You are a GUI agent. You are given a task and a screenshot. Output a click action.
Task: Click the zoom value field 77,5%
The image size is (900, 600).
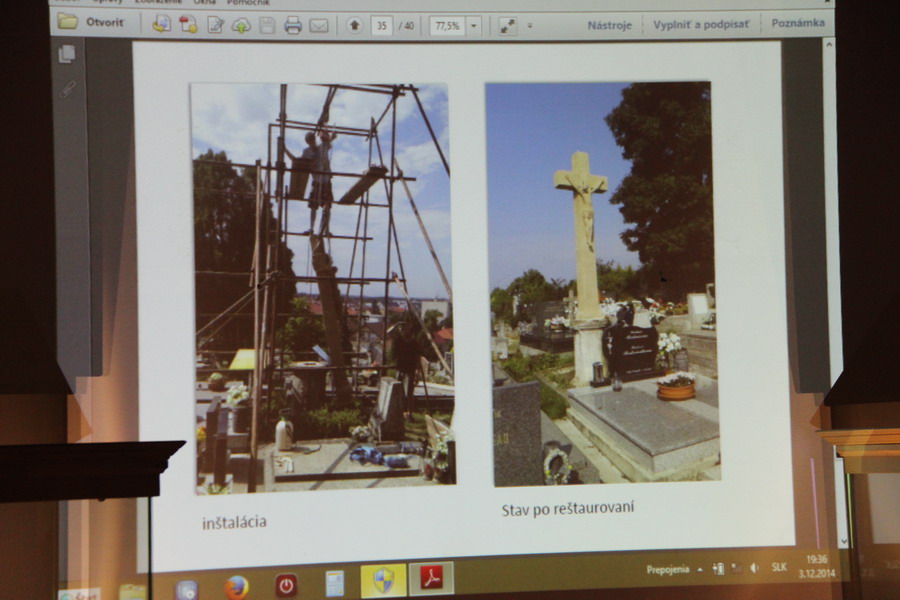(x=448, y=26)
